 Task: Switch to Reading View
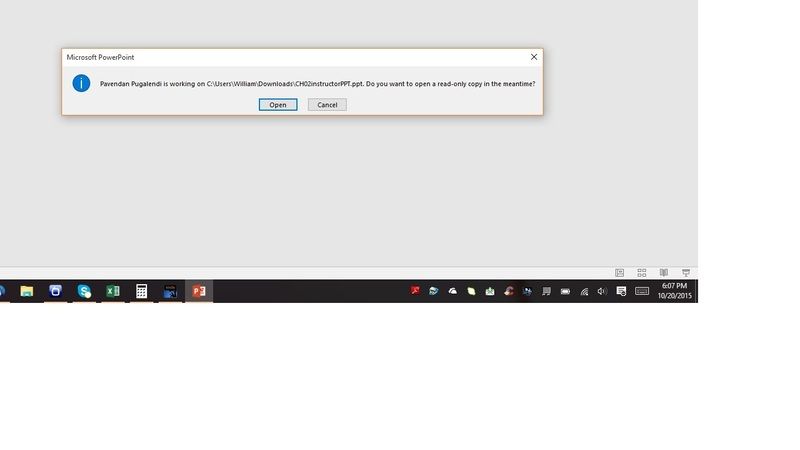pos(664,273)
